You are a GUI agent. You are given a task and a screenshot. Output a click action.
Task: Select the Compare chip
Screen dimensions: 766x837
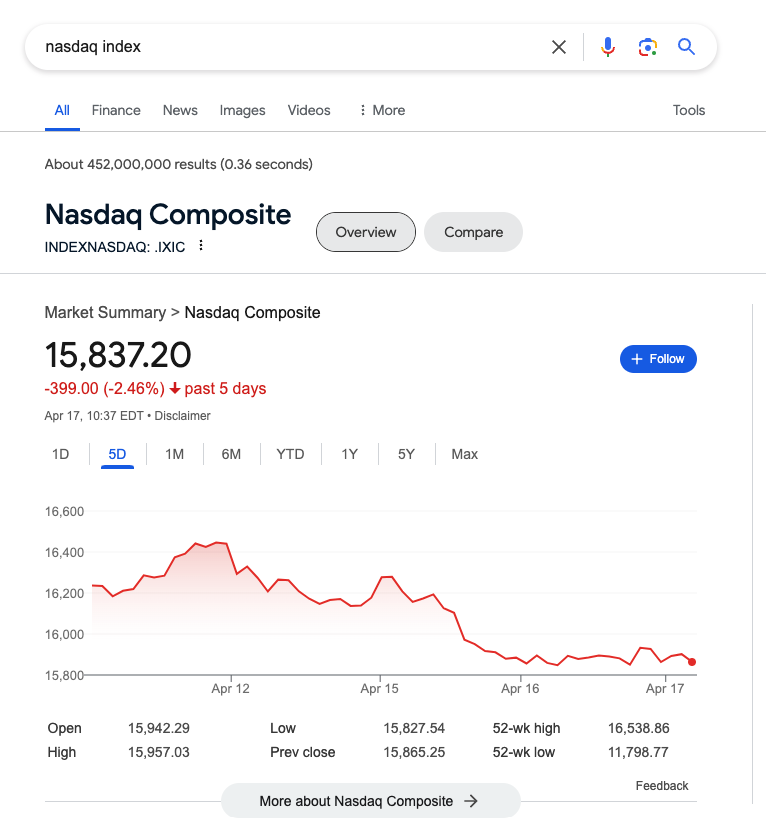click(473, 232)
